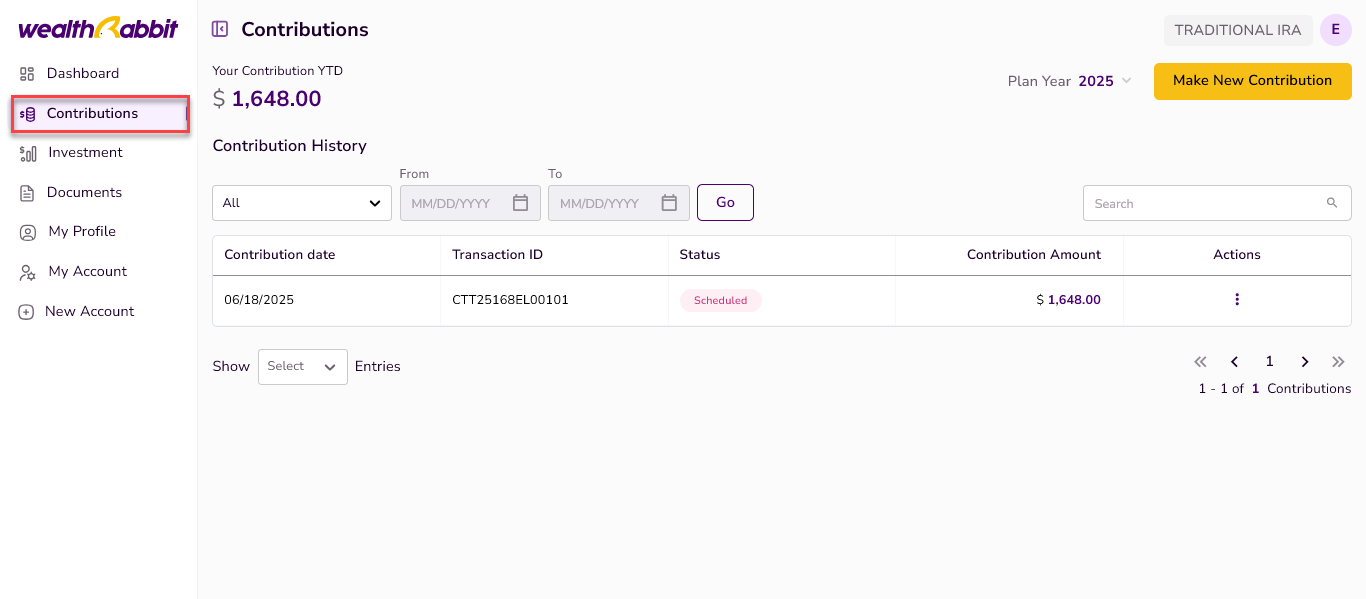Open the All status filter dropdown
The width and height of the screenshot is (1366, 599).
(x=302, y=203)
